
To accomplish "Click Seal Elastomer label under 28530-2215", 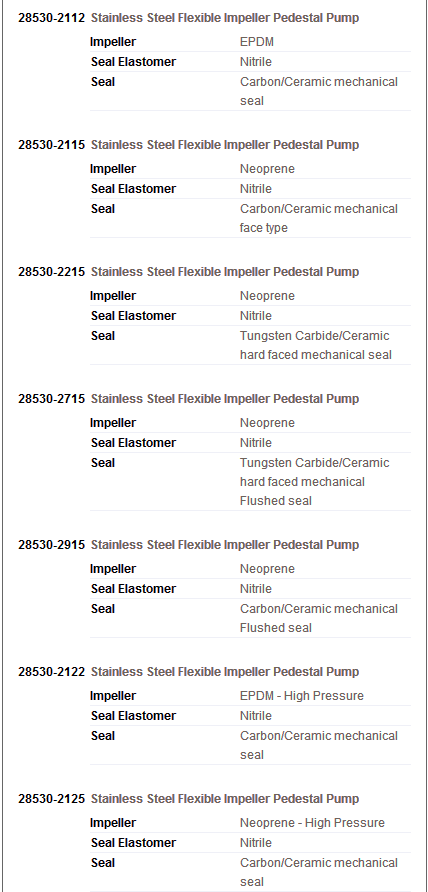I will (133, 316).
